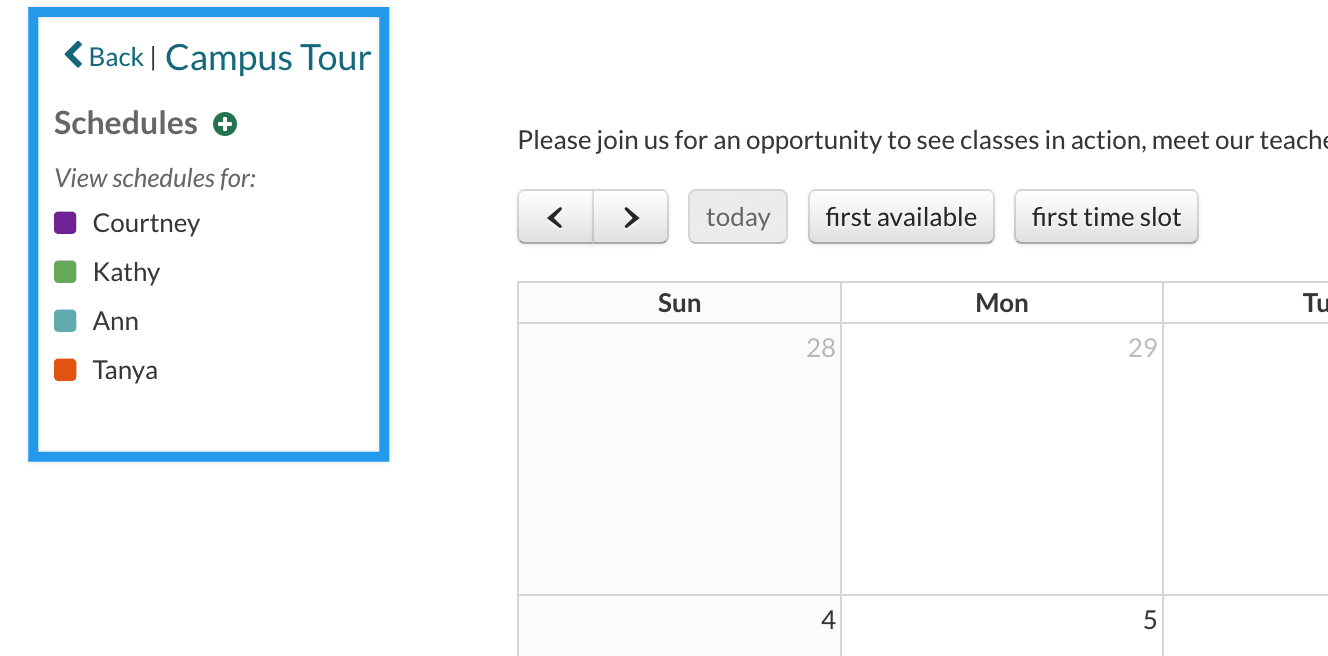Image resolution: width=1328 pixels, height=656 pixels.
Task: Add a new schedule with plus icon
Action: 225,124
